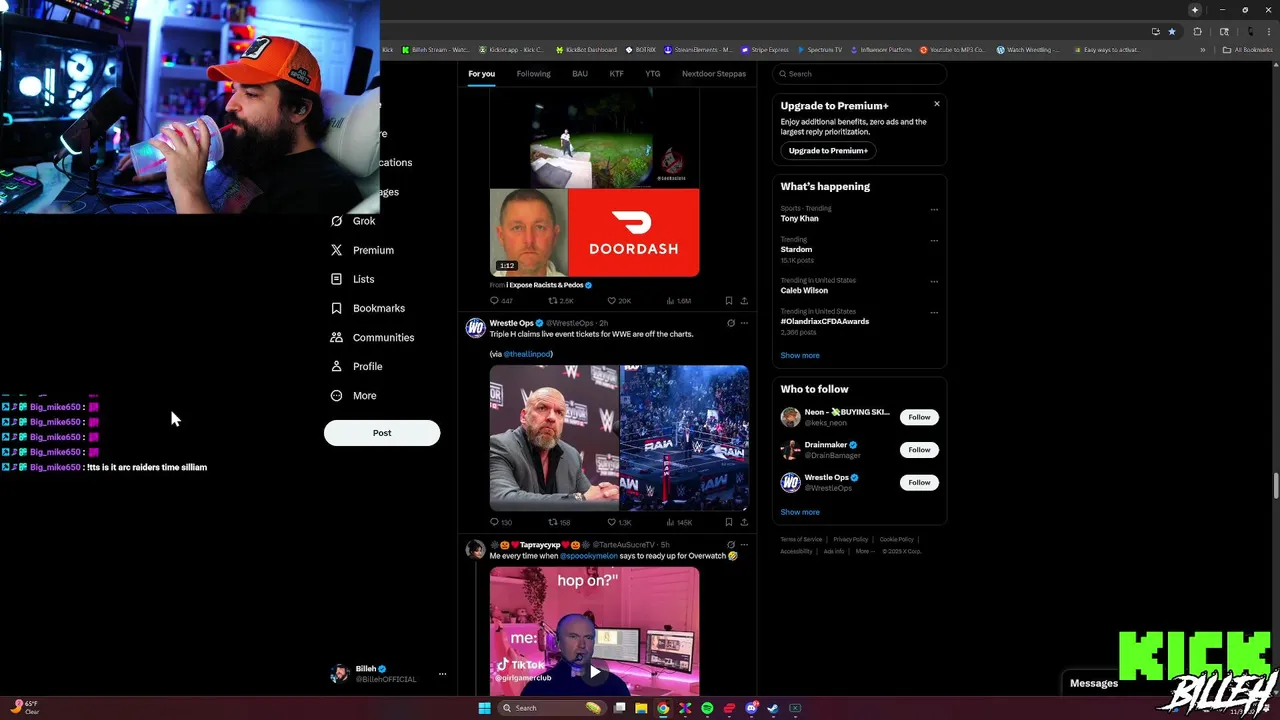Open the Chrome extensions puzzle icon
The image size is (1280, 720).
click(x=1198, y=31)
